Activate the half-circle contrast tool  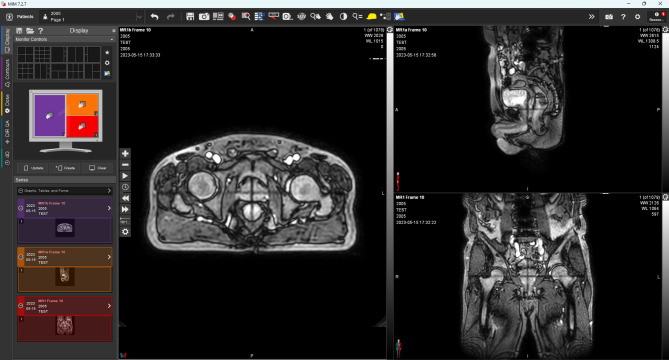tap(343, 17)
